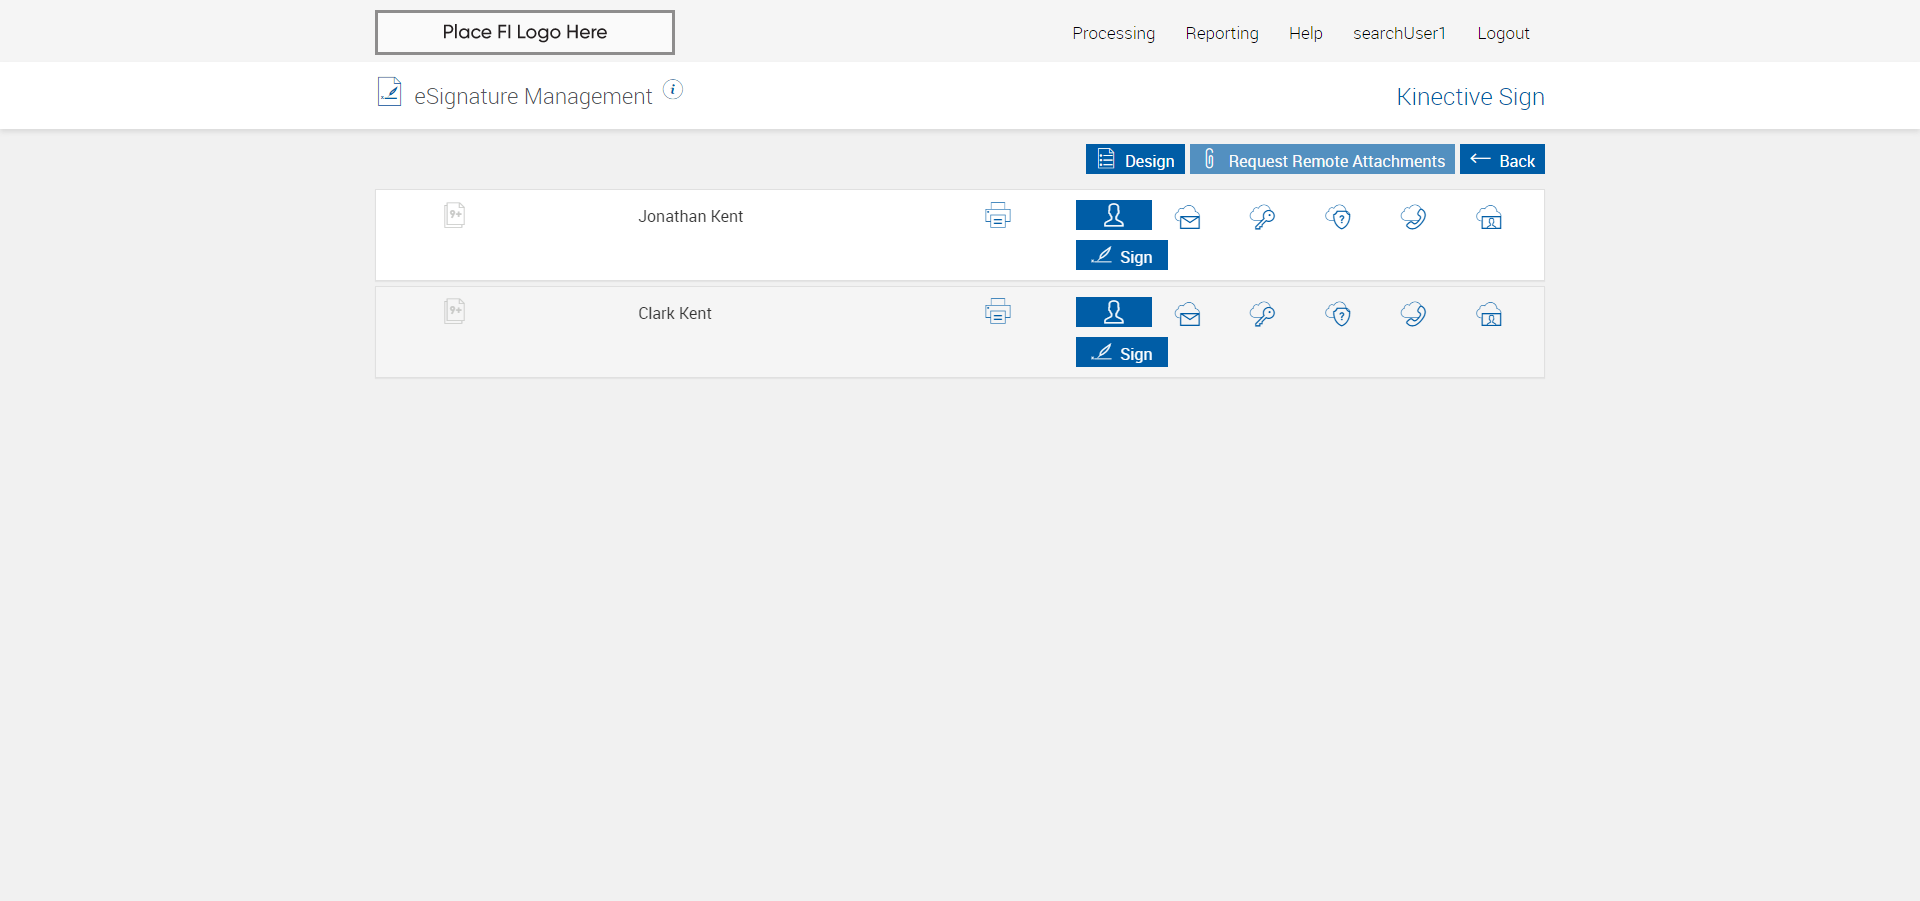1920x901 pixels.
Task: Open the searchUser1 account menu
Action: [x=1399, y=33]
